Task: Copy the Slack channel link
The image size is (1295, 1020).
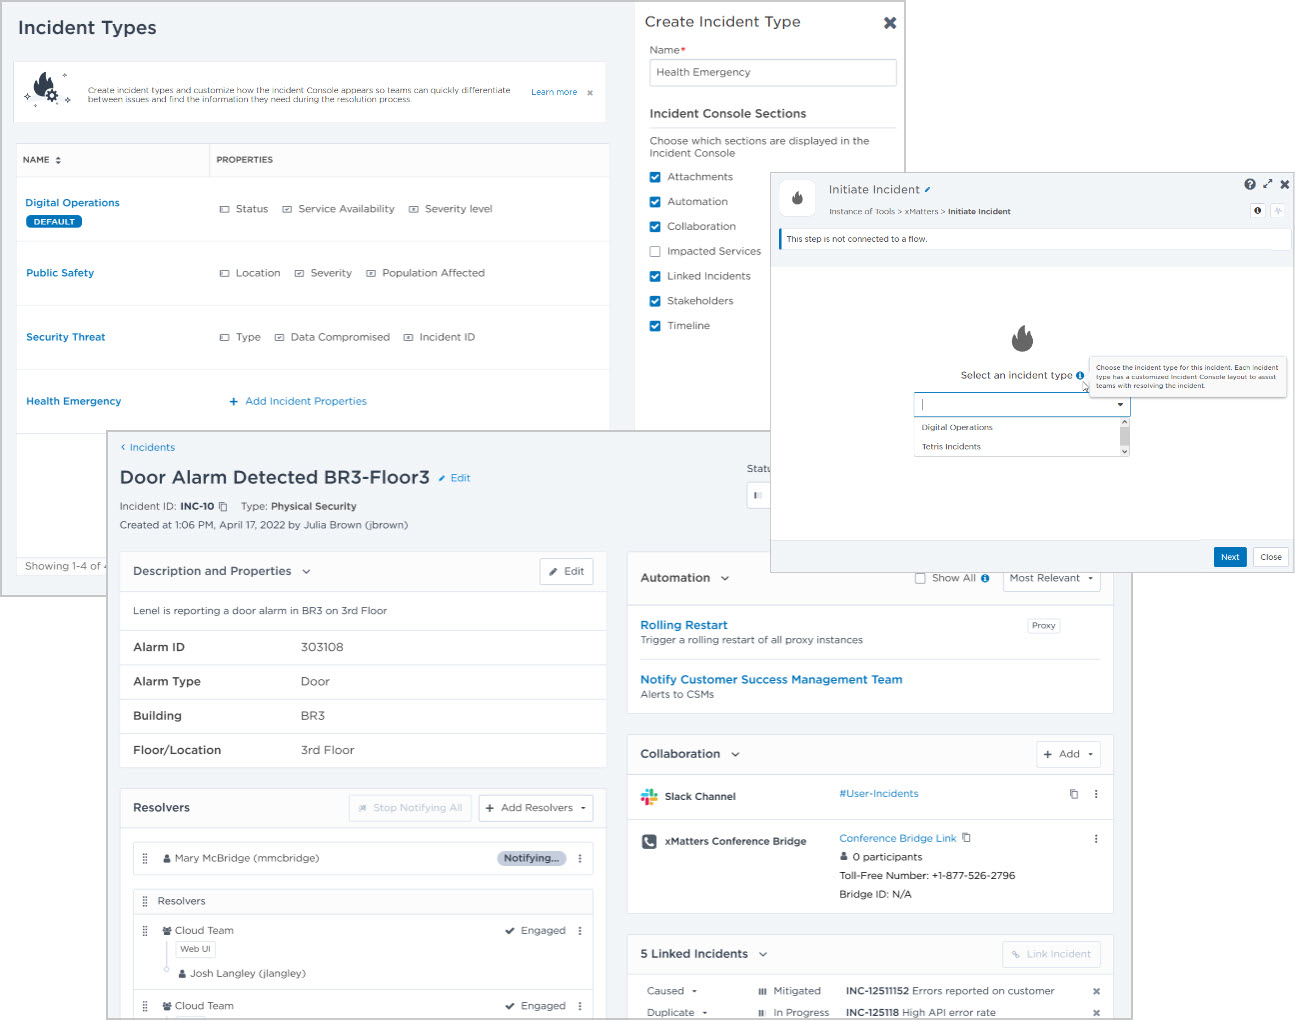Action: 1074,794
